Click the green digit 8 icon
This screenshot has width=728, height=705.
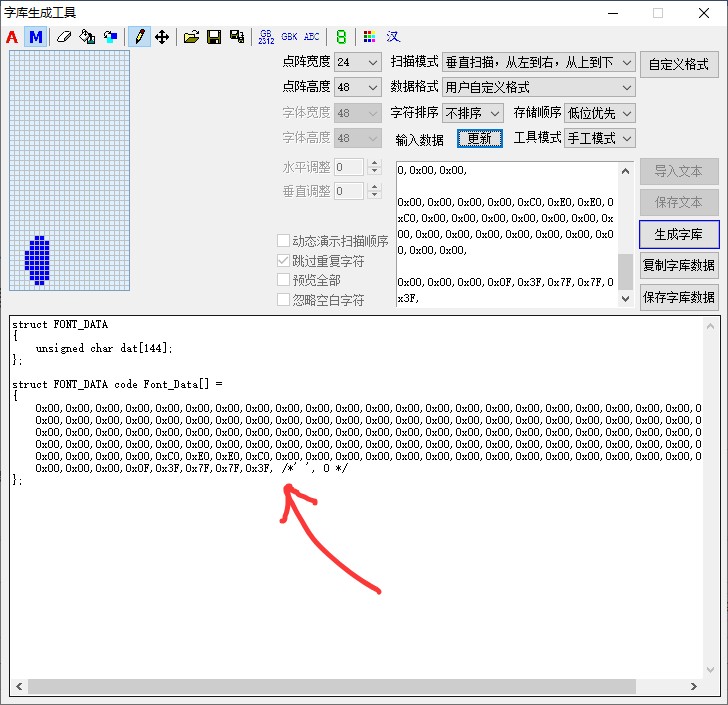click(341, 37)
